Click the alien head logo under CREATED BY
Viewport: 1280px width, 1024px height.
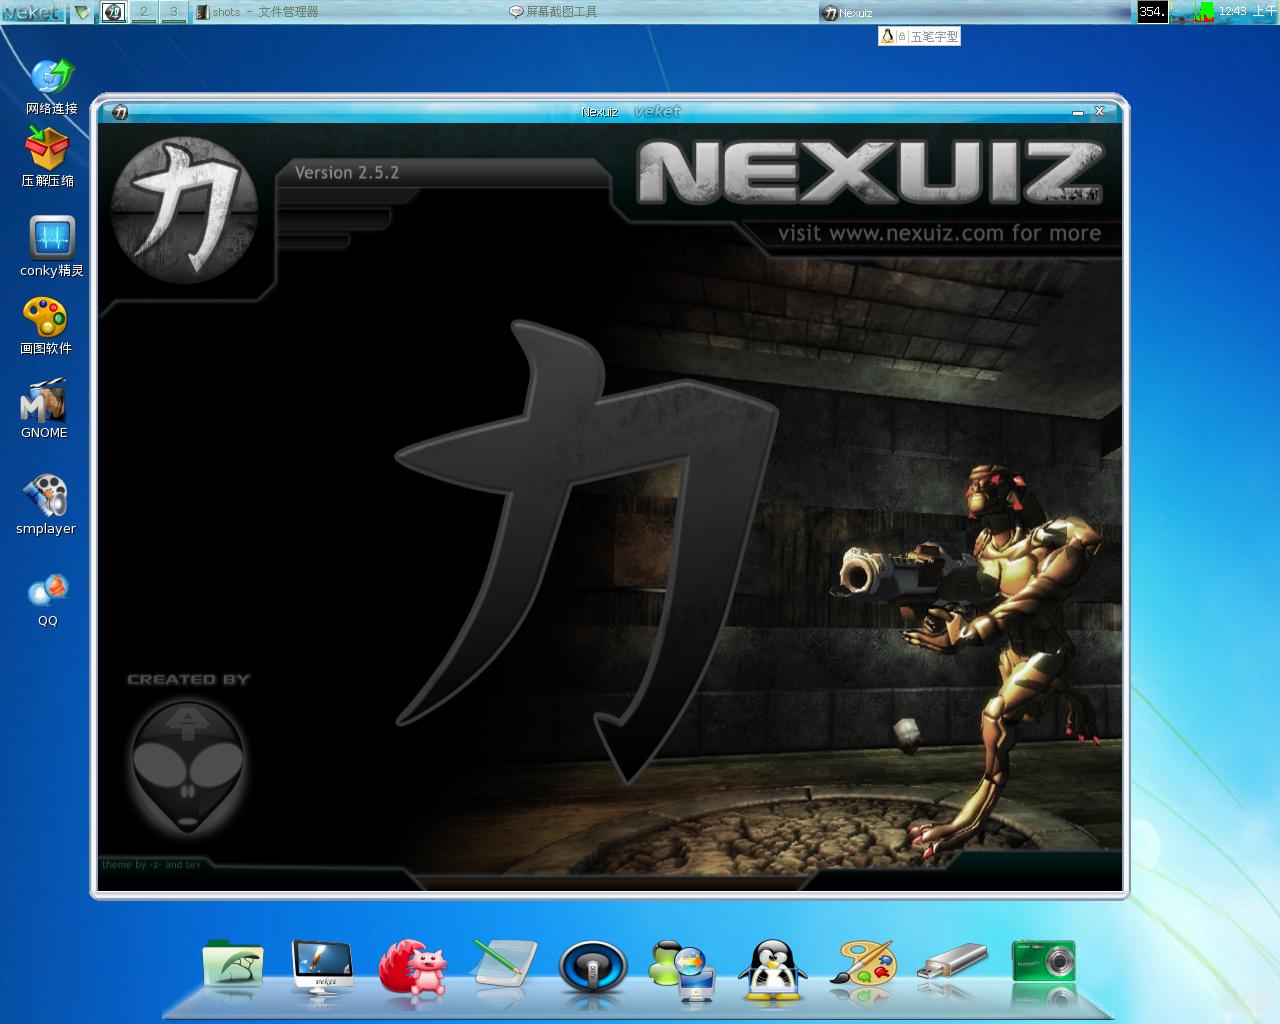pos(188,766)
